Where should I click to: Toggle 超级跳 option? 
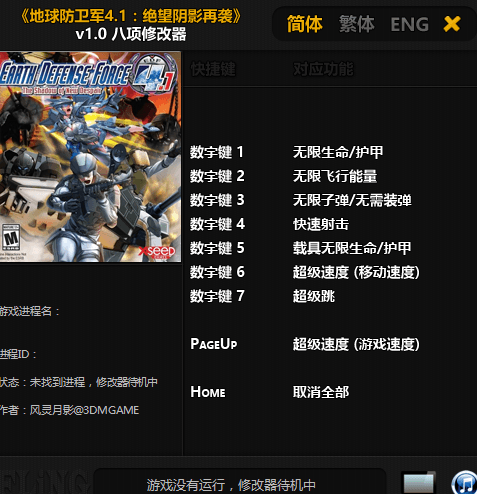(314, 296)
